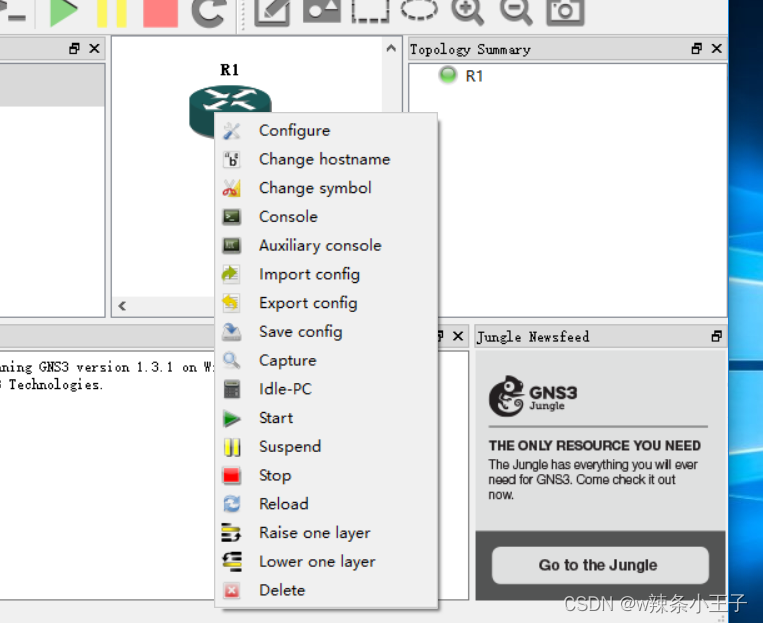Select Suspend in the context menu
Image resolution: width=763 pixels, height=623 pixels.
click(326, 446)
